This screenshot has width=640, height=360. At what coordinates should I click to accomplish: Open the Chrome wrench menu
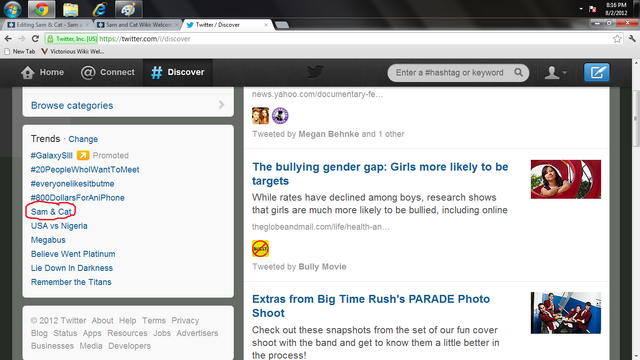click(x=632, y=39)
